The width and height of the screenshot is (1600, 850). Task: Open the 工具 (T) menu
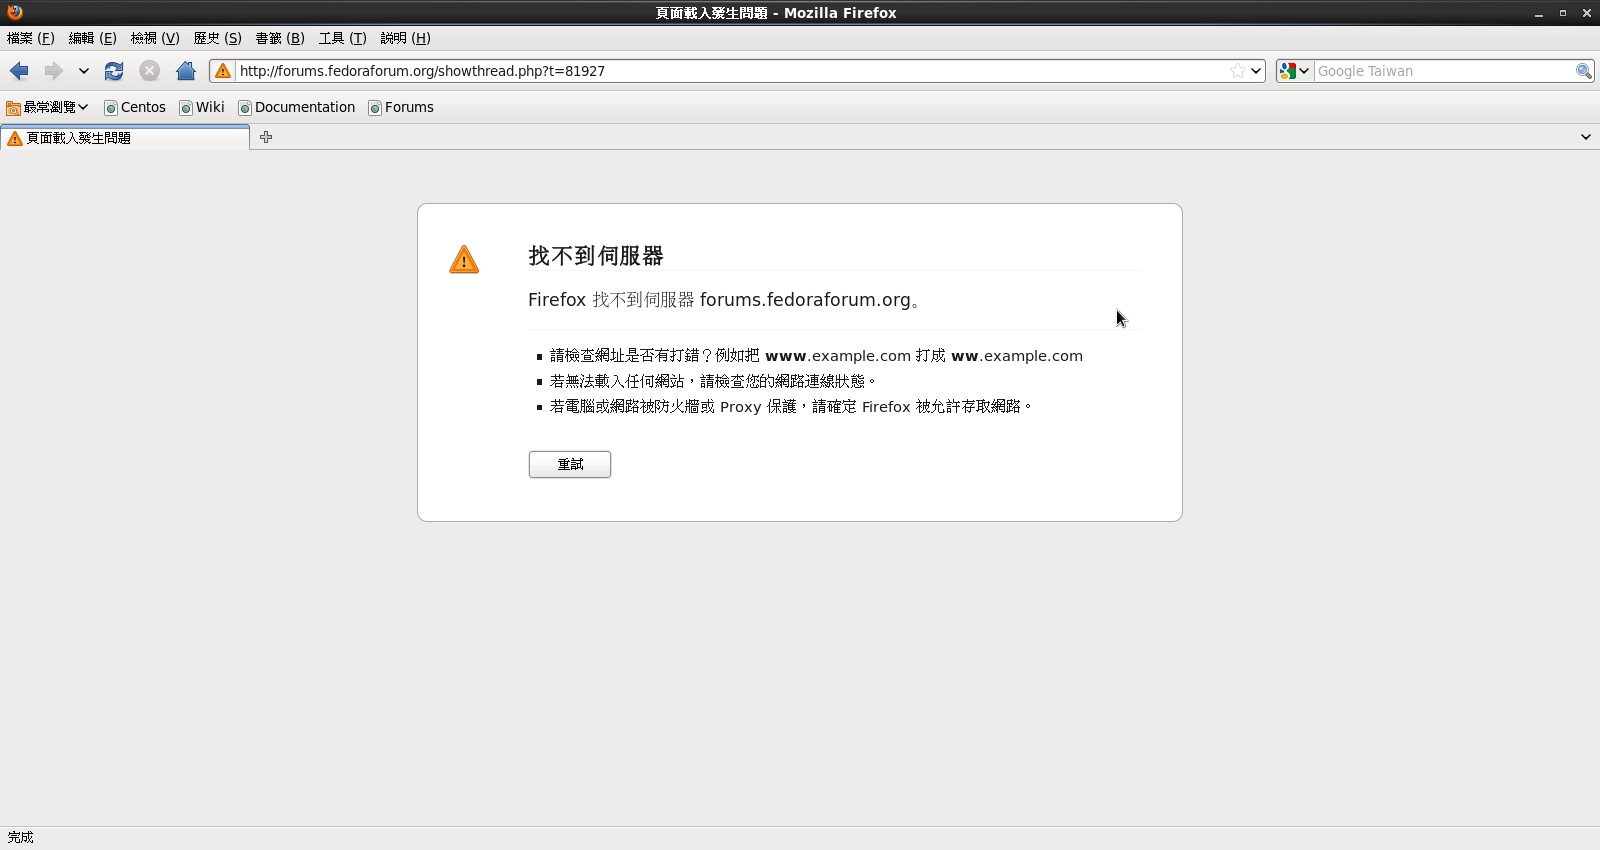pyautogui.click(x=343, y=38)
